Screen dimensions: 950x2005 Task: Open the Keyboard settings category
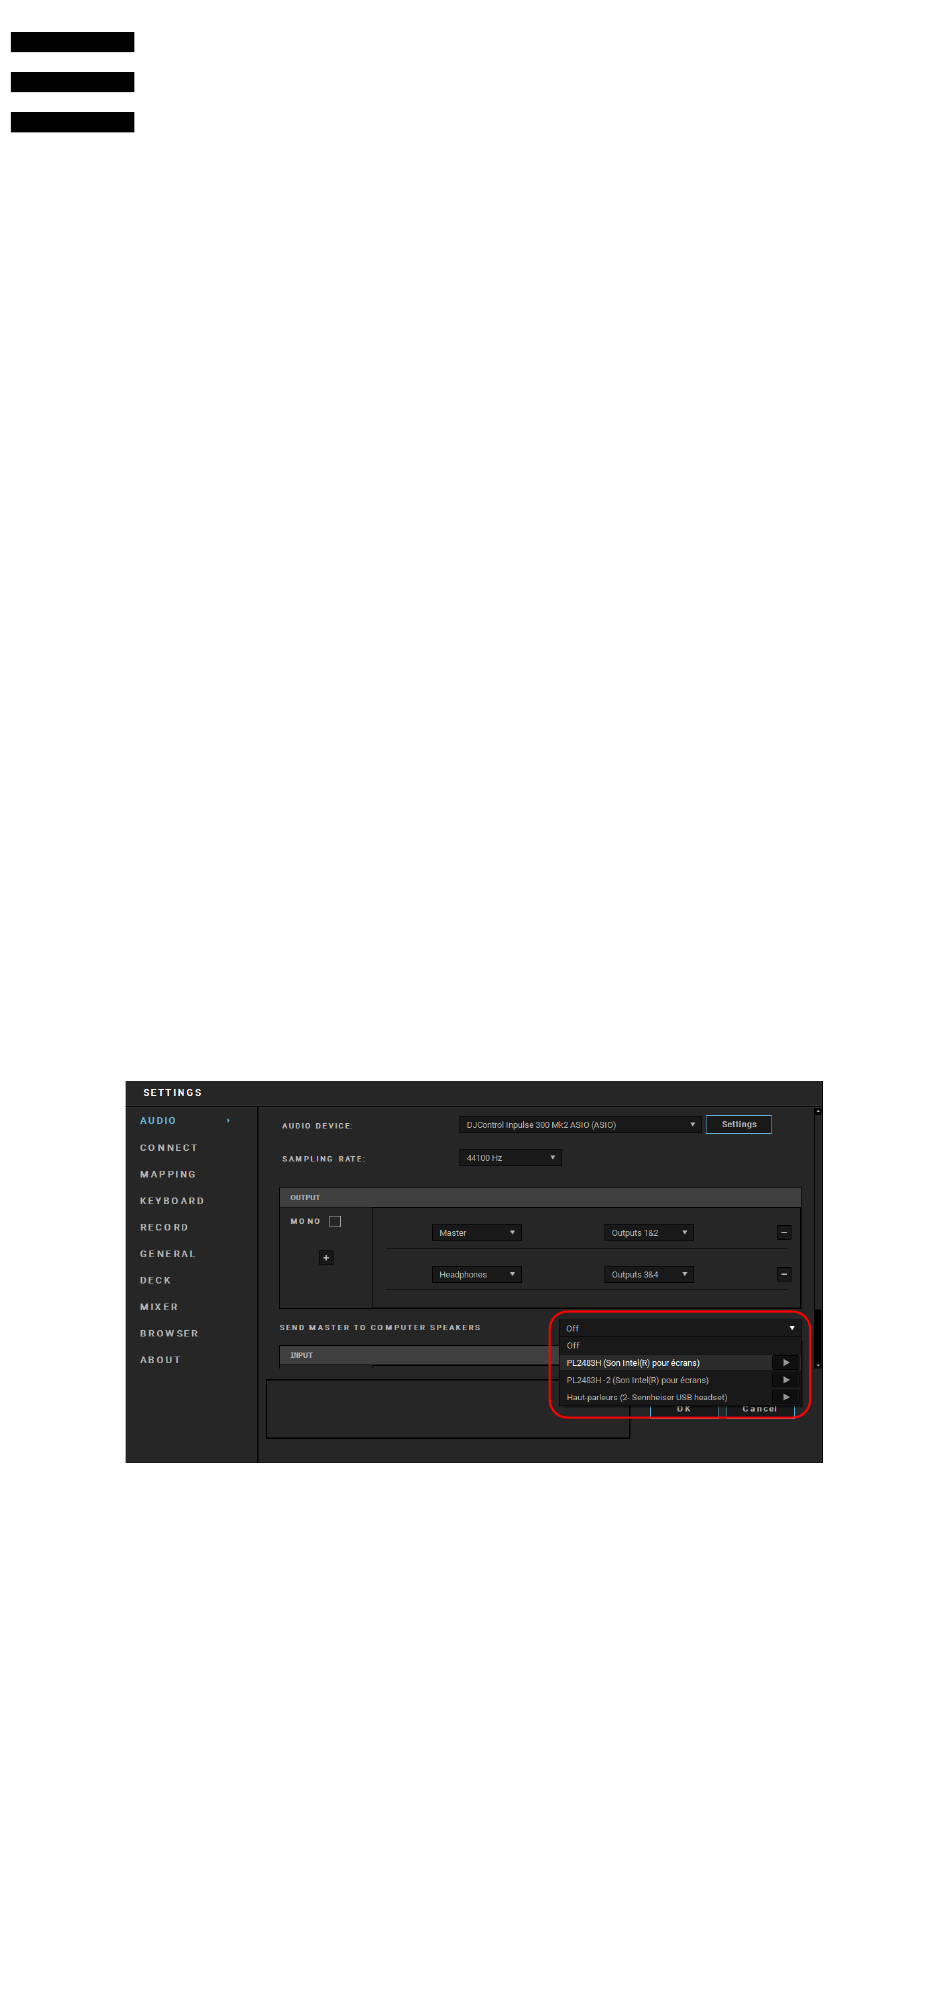(172, 1201)
